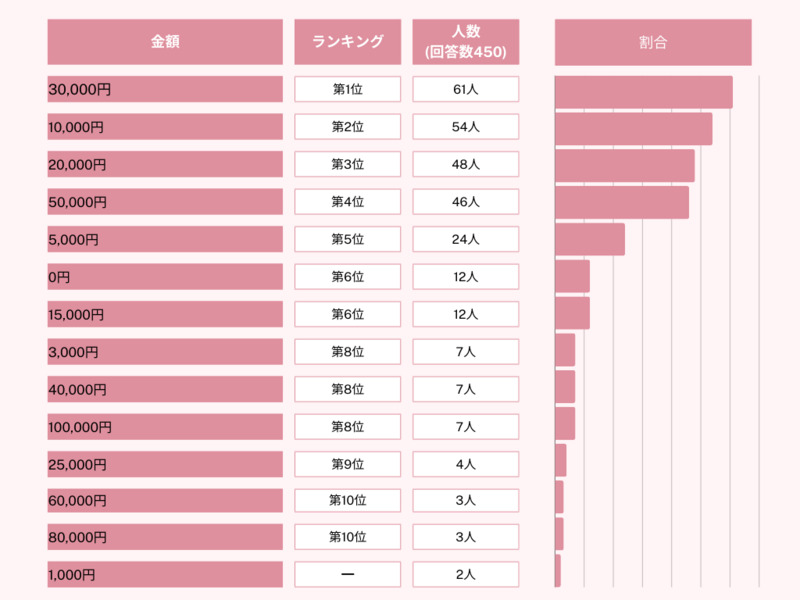
Task: Click the 24人 count cell
Action: click(466, 239)
